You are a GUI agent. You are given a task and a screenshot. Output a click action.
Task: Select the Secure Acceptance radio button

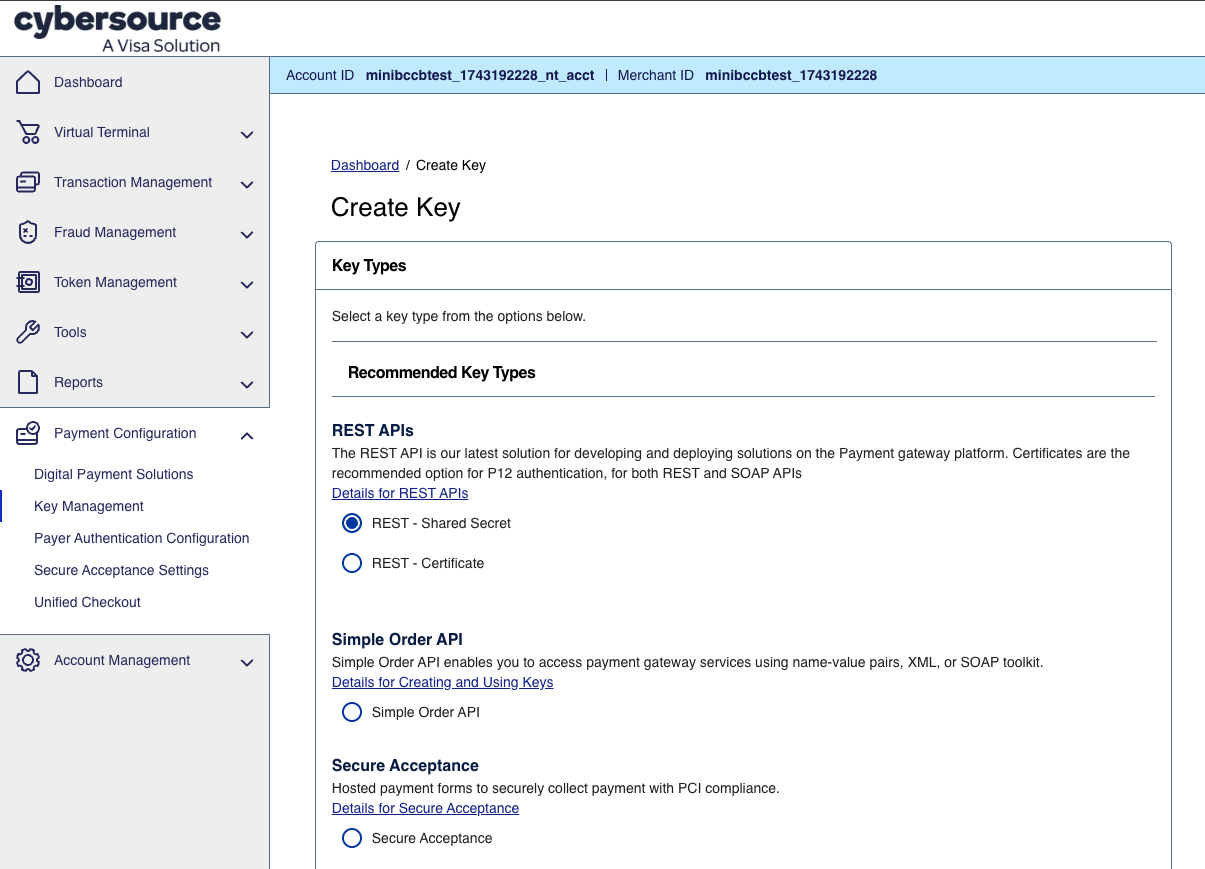point(352,838)
